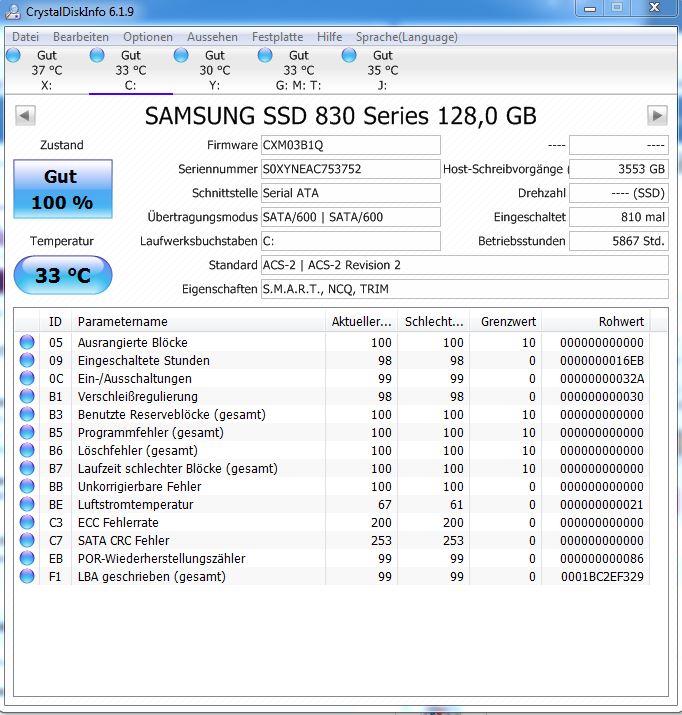Click the Schlecht... column header
This screenshot has width=682, height=715.
coord(434,321)
